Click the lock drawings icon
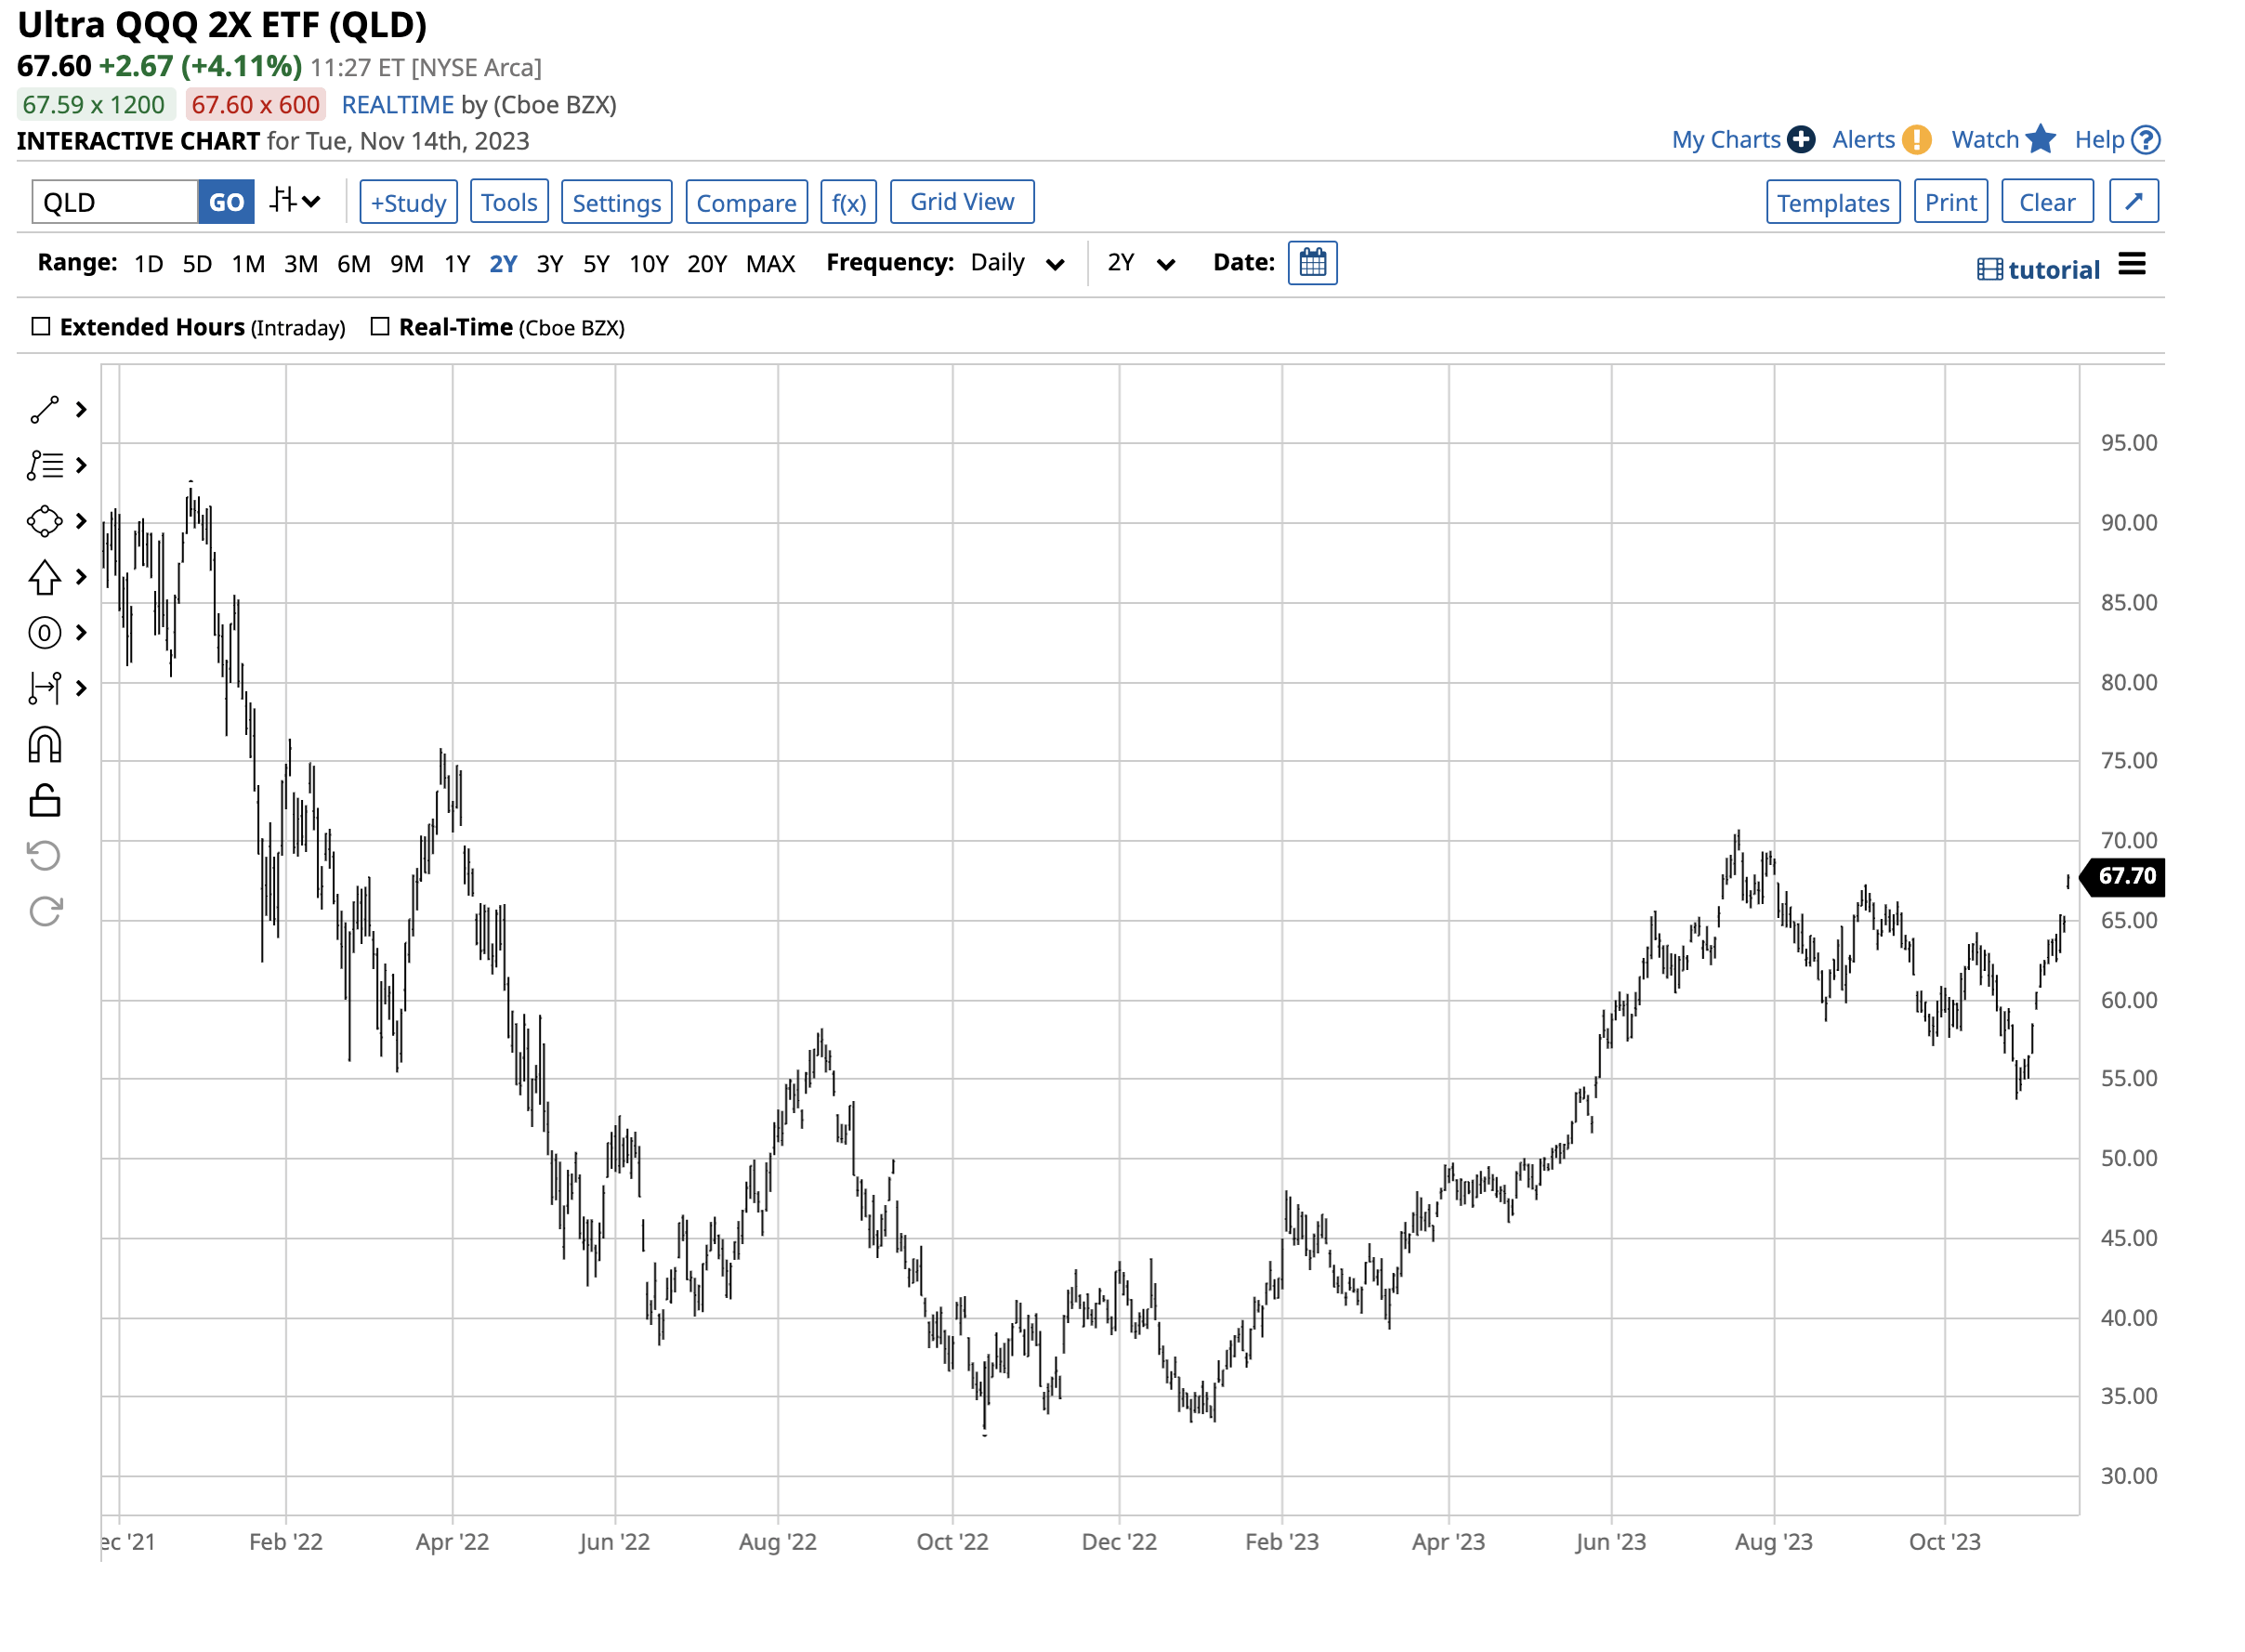The height and width of the screenshot is (1652, 2245). (x=45, y=799)
